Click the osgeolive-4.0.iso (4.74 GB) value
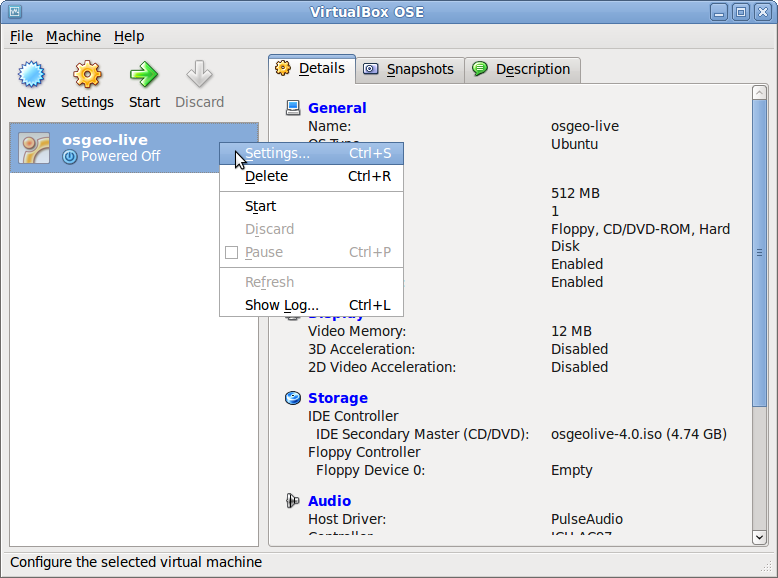The image size is (778, 578). [639, 434]
